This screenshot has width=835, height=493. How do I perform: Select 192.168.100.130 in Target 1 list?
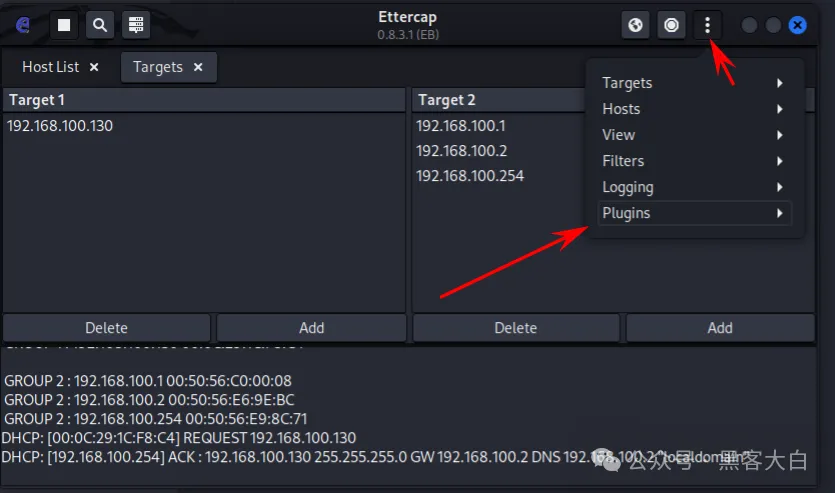click(60, 126)
